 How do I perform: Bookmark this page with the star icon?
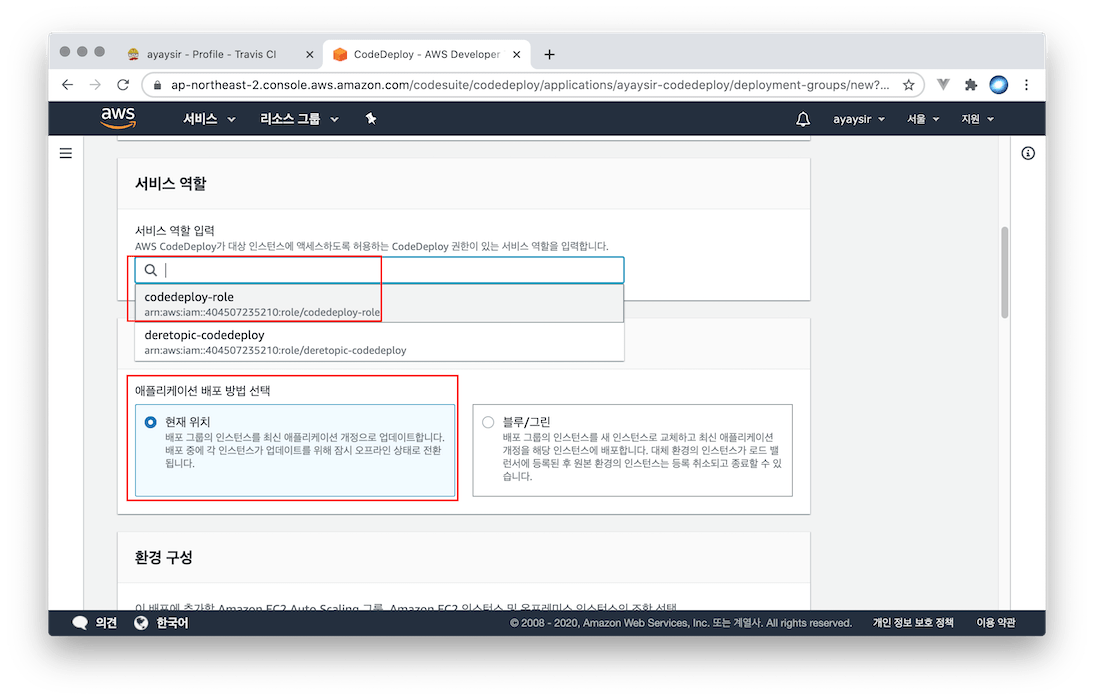908,85
